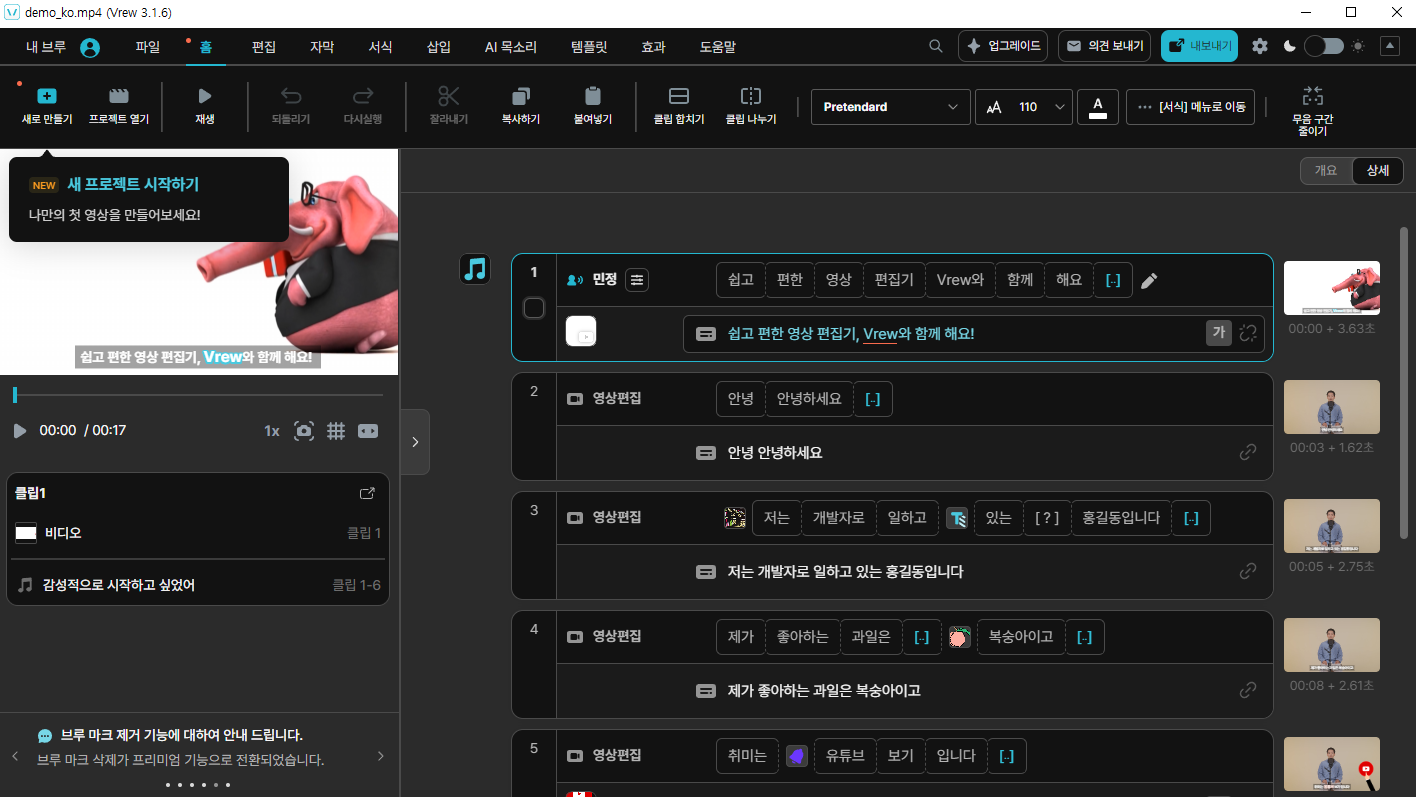Click the peach sticker icon in clip 4
The image size is (1416, 797).
click(959, 637)
